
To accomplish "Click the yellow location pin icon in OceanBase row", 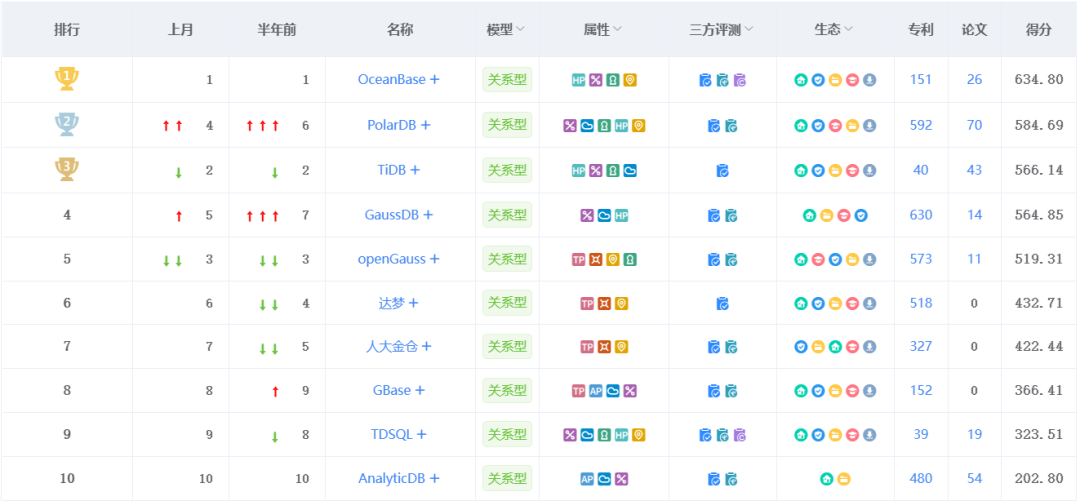I will [x=630, y=80].
